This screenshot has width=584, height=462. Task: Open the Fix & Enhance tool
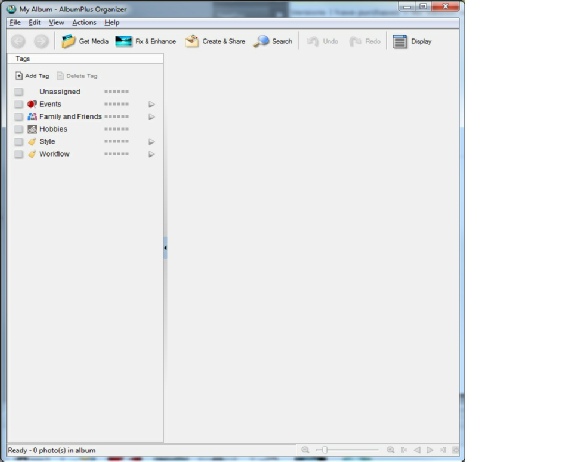(x=123, y=41)
